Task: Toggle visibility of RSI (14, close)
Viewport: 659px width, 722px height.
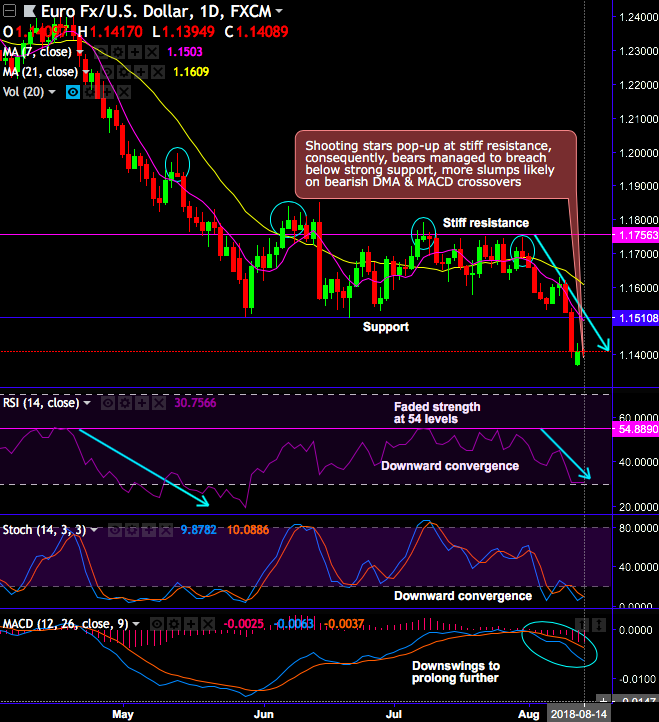Action: (x=108, y=403)
